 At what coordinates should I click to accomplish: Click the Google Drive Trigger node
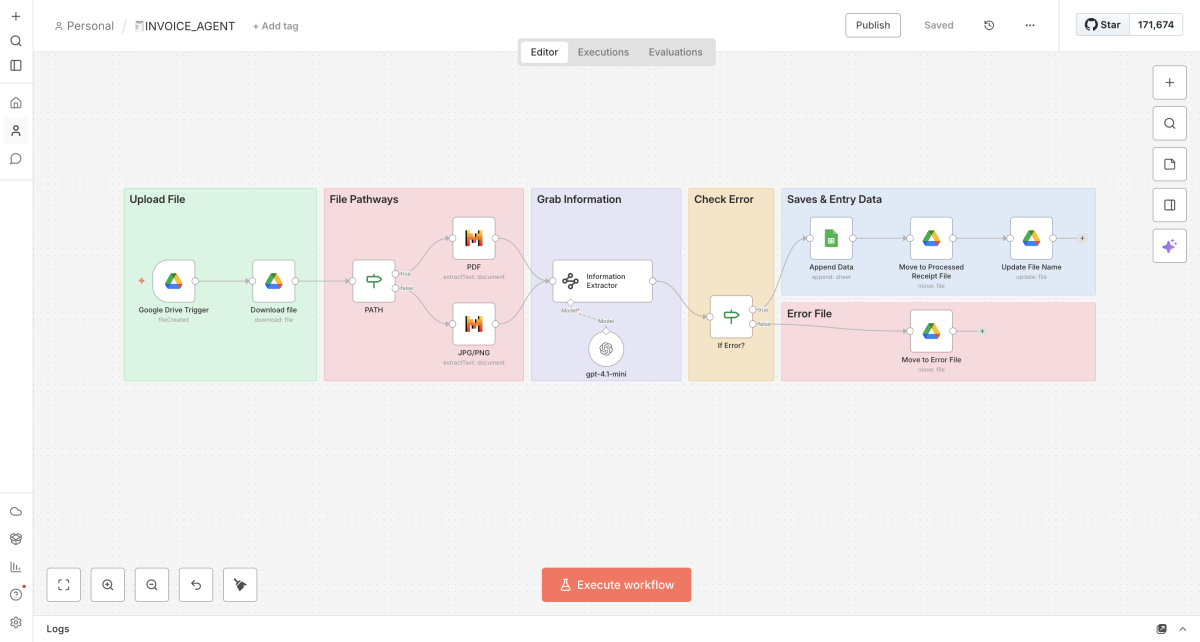coord(173,281)
